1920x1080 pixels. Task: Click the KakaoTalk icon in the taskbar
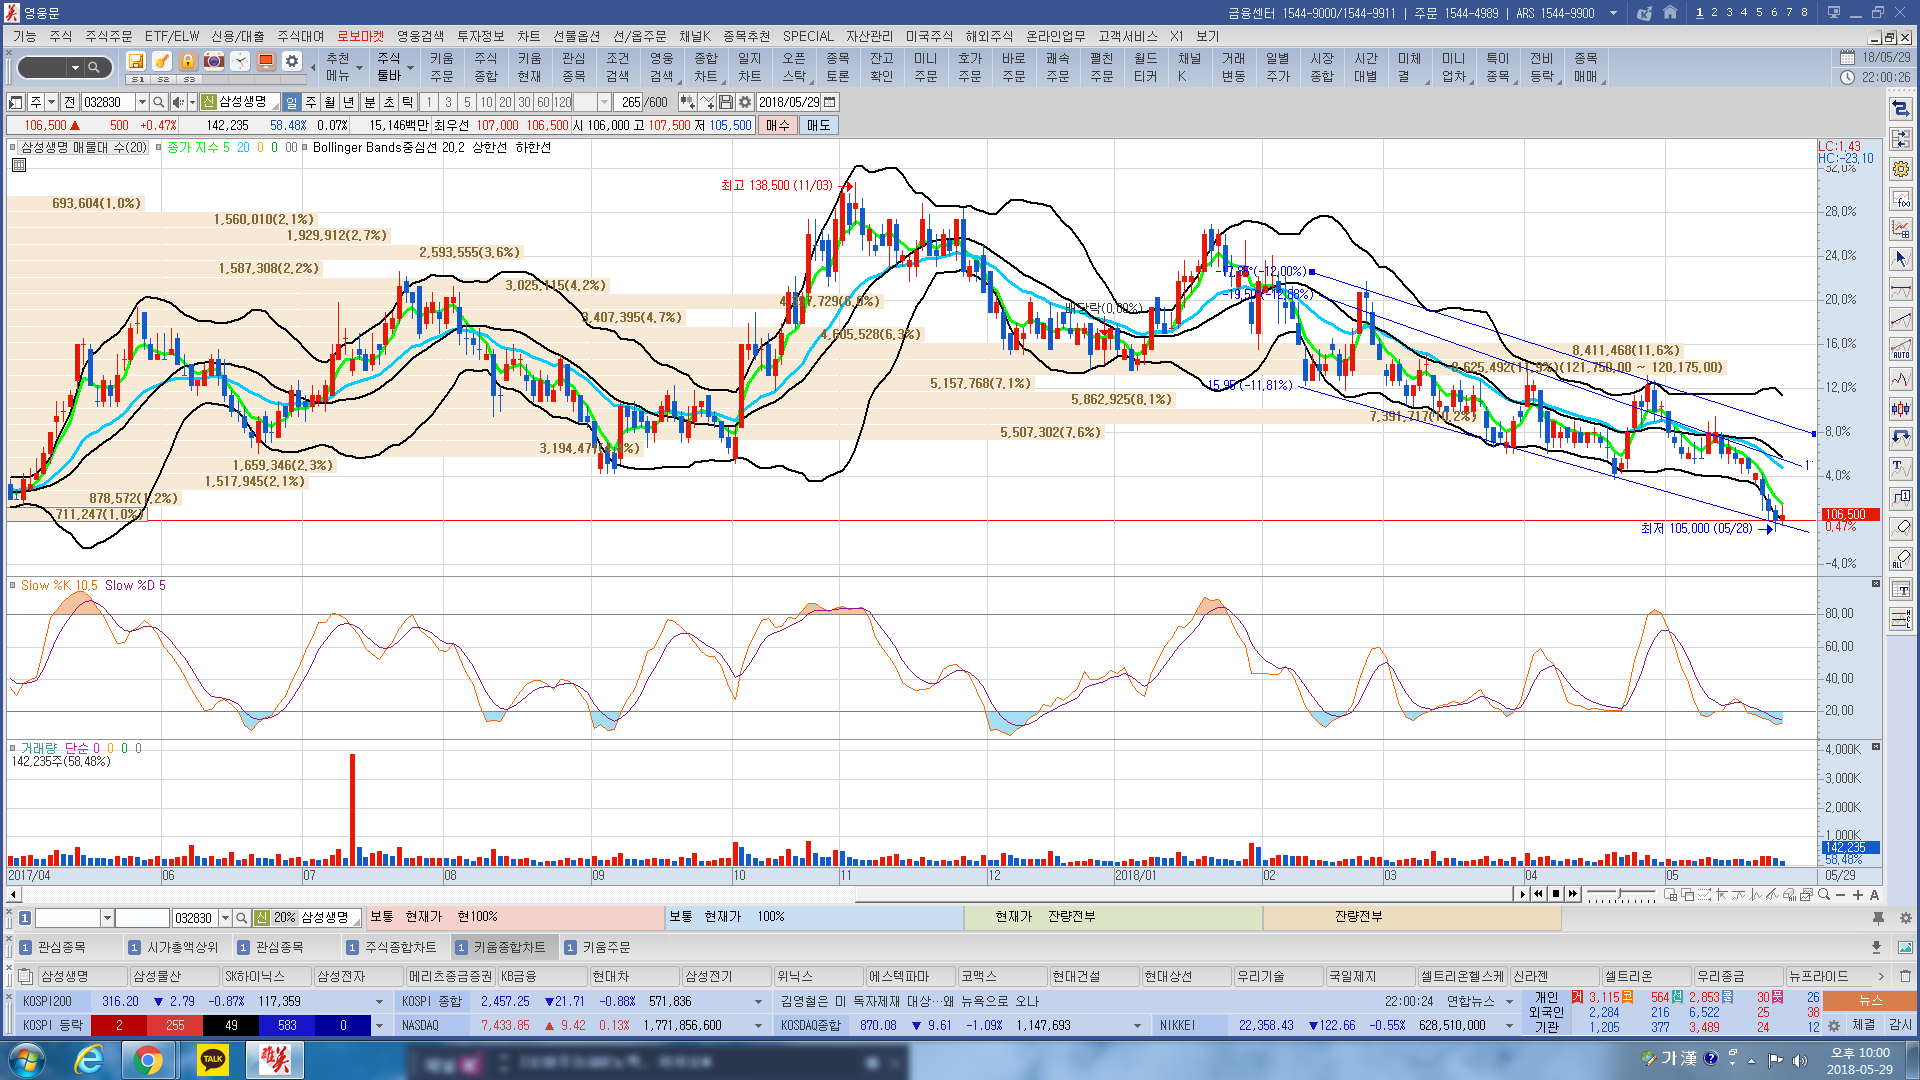[x=212, y=1059]
